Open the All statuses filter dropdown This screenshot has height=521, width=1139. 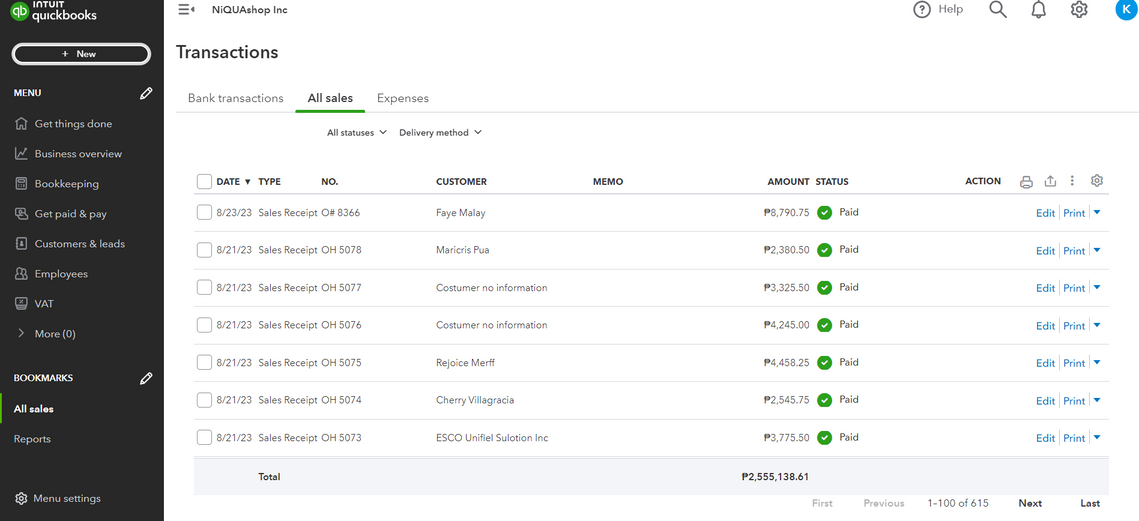356,133
